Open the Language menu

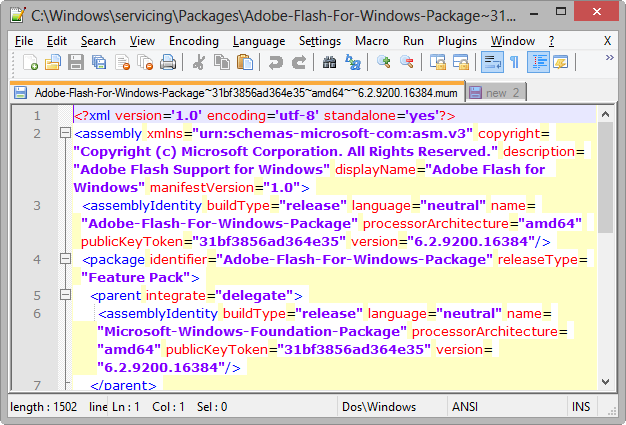click(259, 41)
